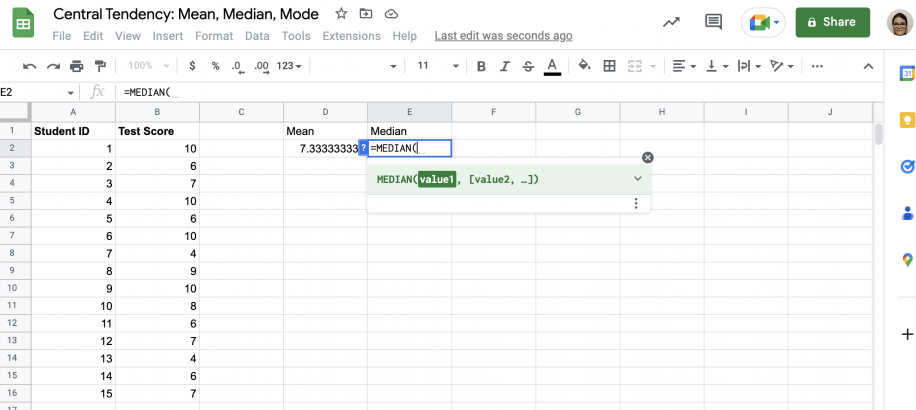
Task: Open the Insert menu
Action: tap(168, 36)
